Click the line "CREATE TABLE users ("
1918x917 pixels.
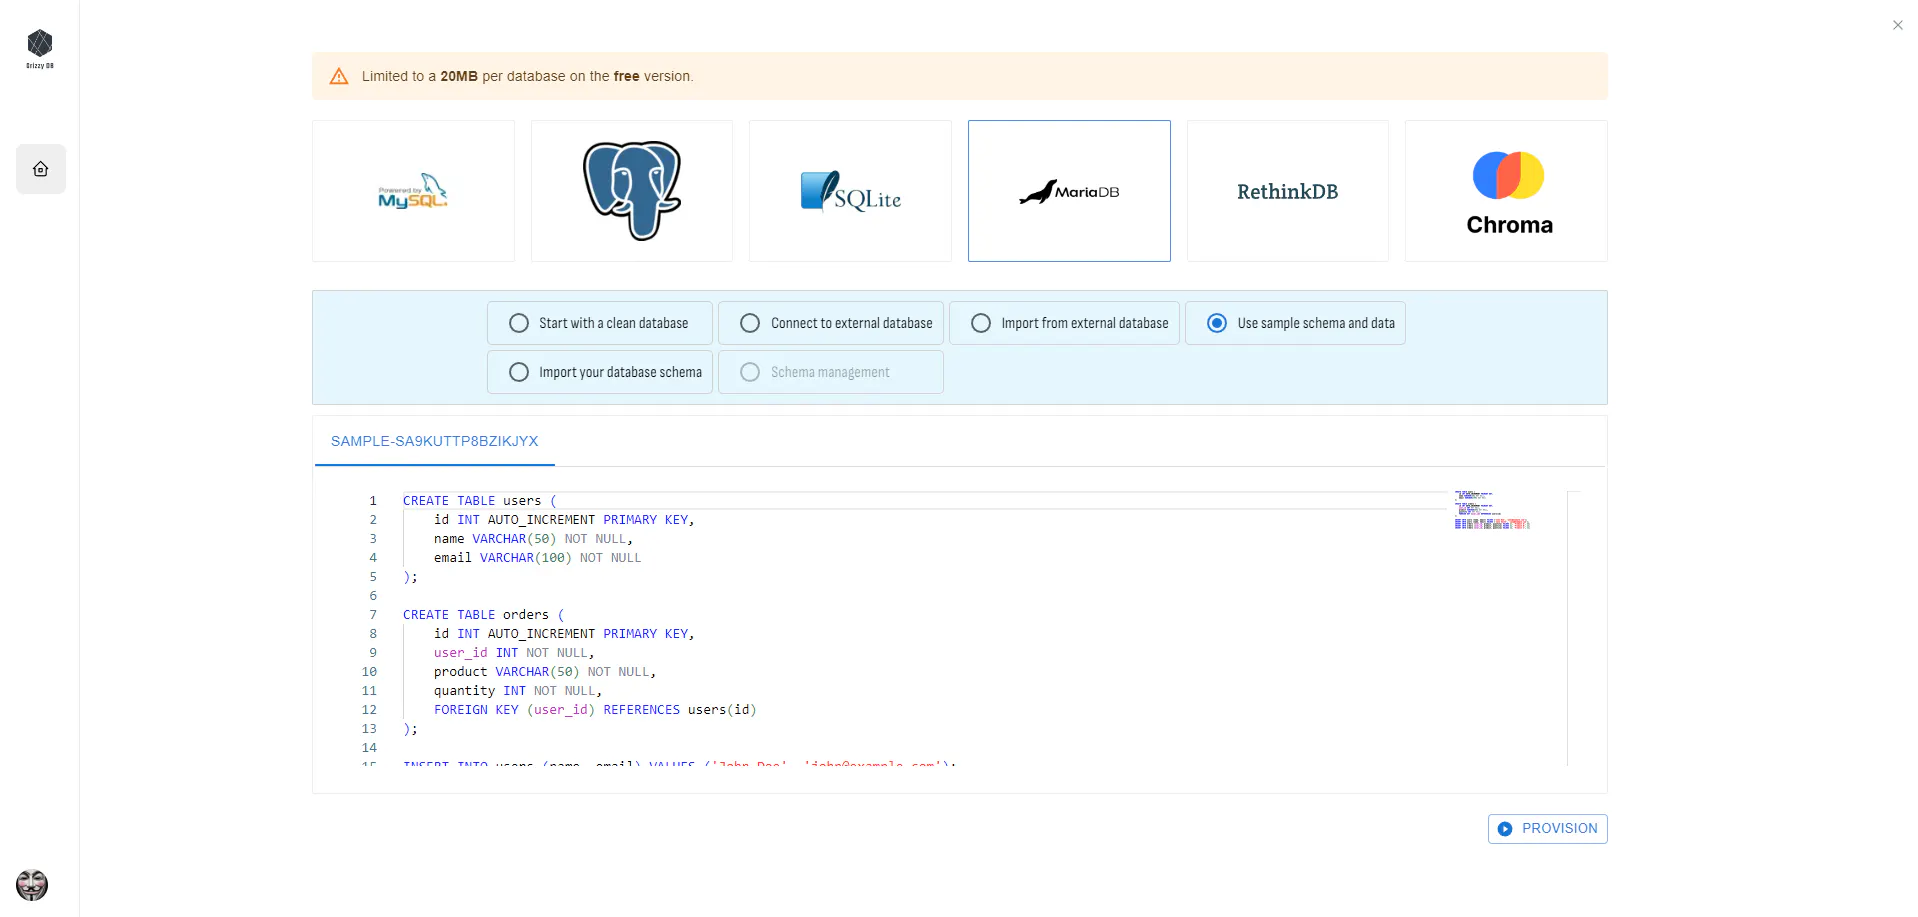[479, 501]
